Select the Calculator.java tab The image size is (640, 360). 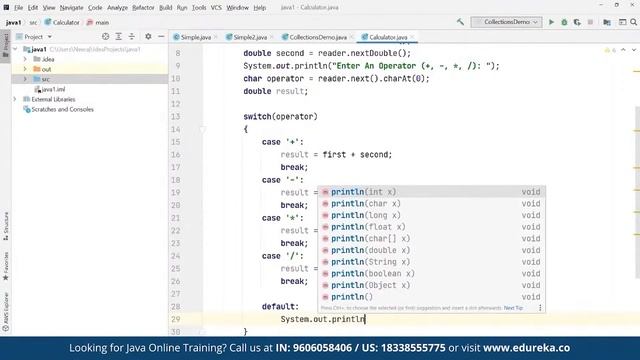click(387, 37)
